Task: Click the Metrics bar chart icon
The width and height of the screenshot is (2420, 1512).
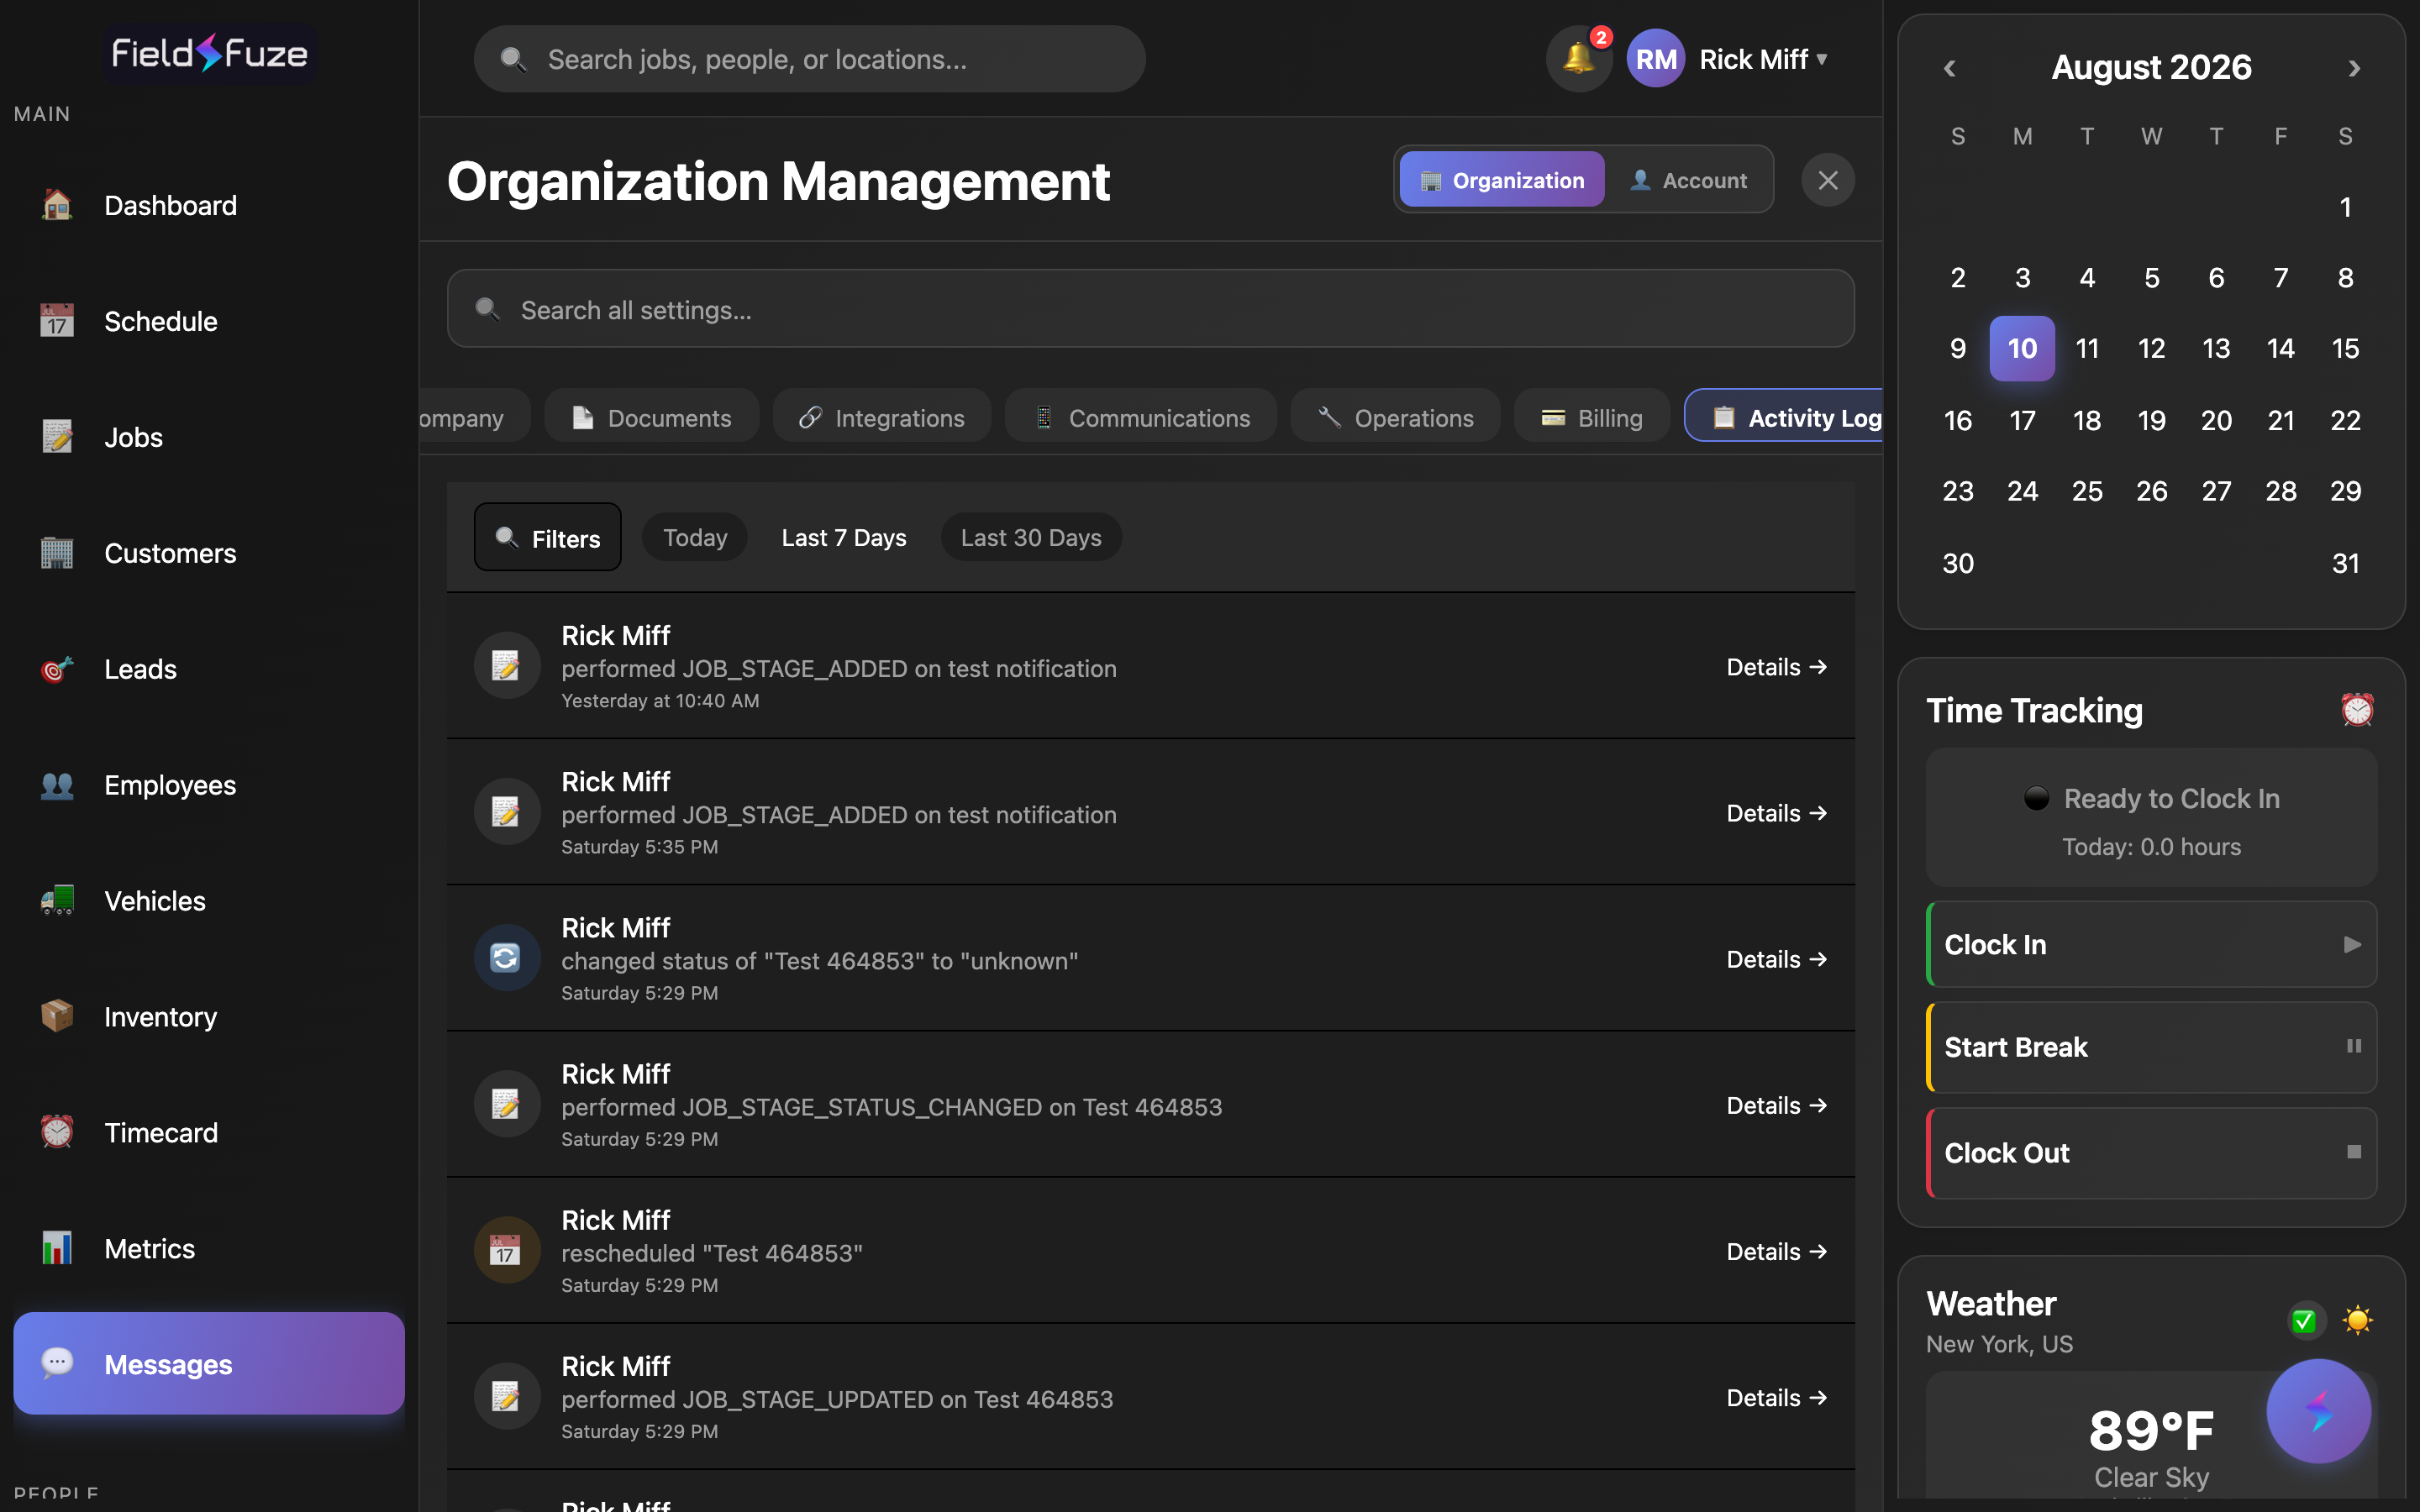Action: tap(57, 1249)
